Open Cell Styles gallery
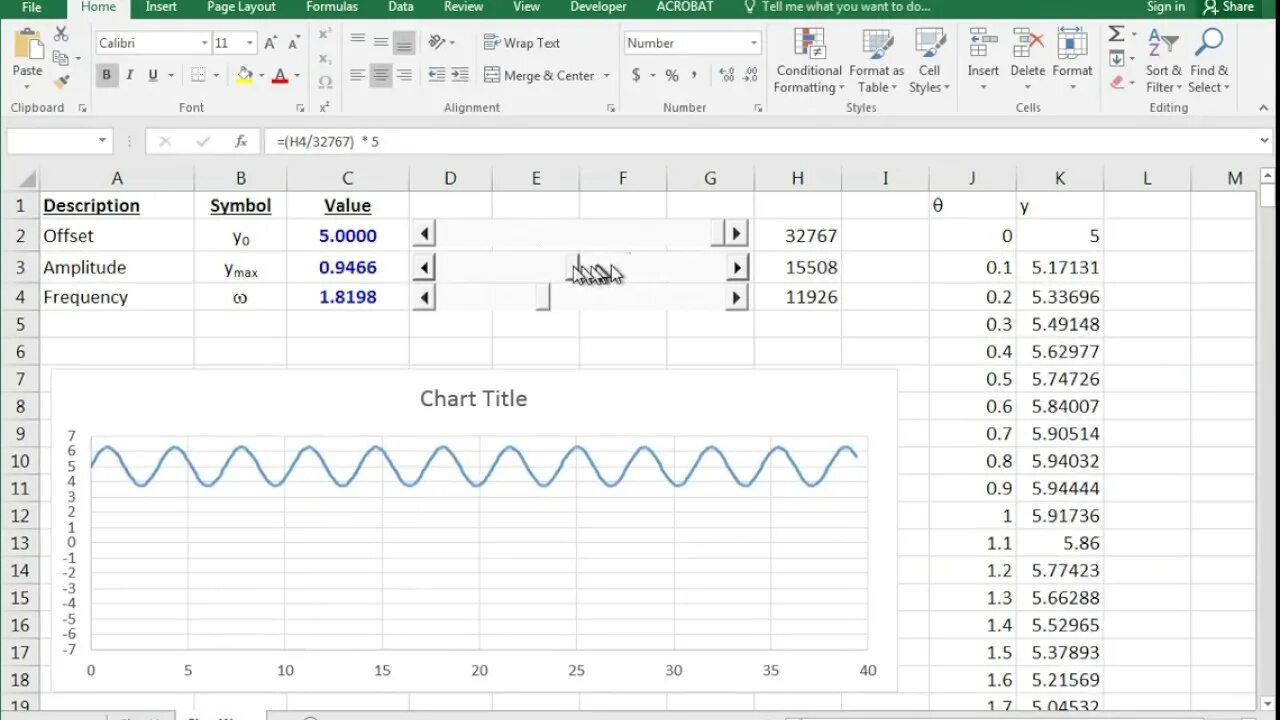 pos(929,62)
